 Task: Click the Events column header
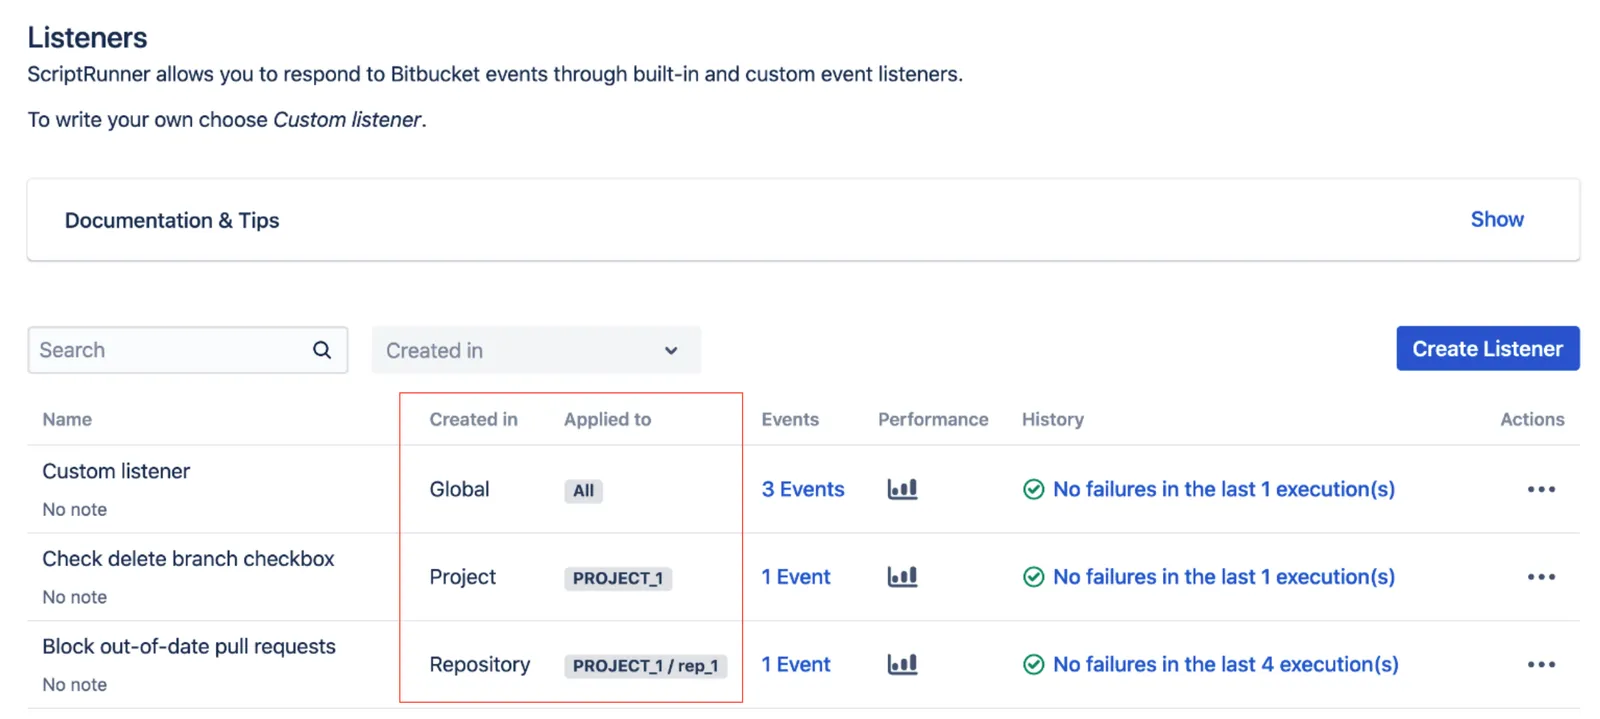coord(790,420)
